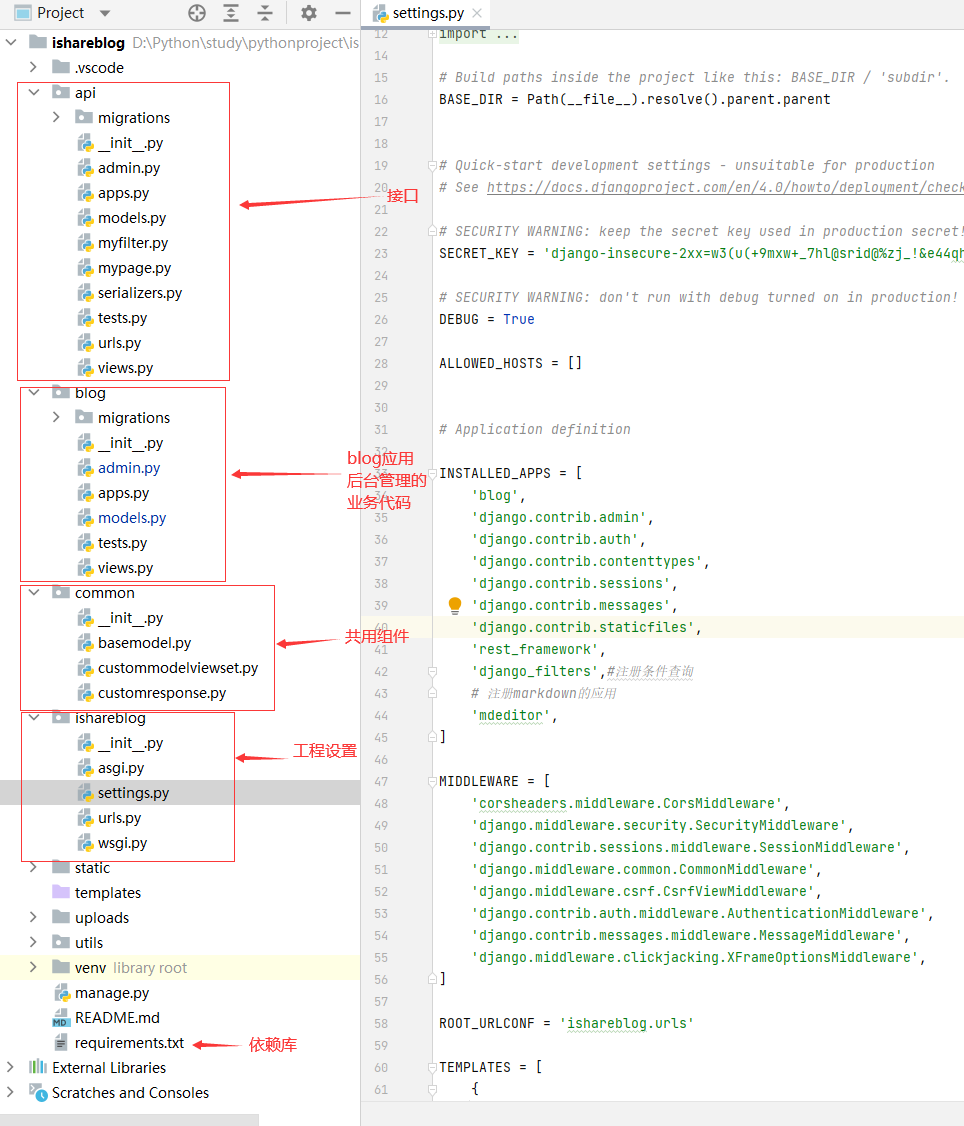Collapse the api folder

tap(34, 92)
